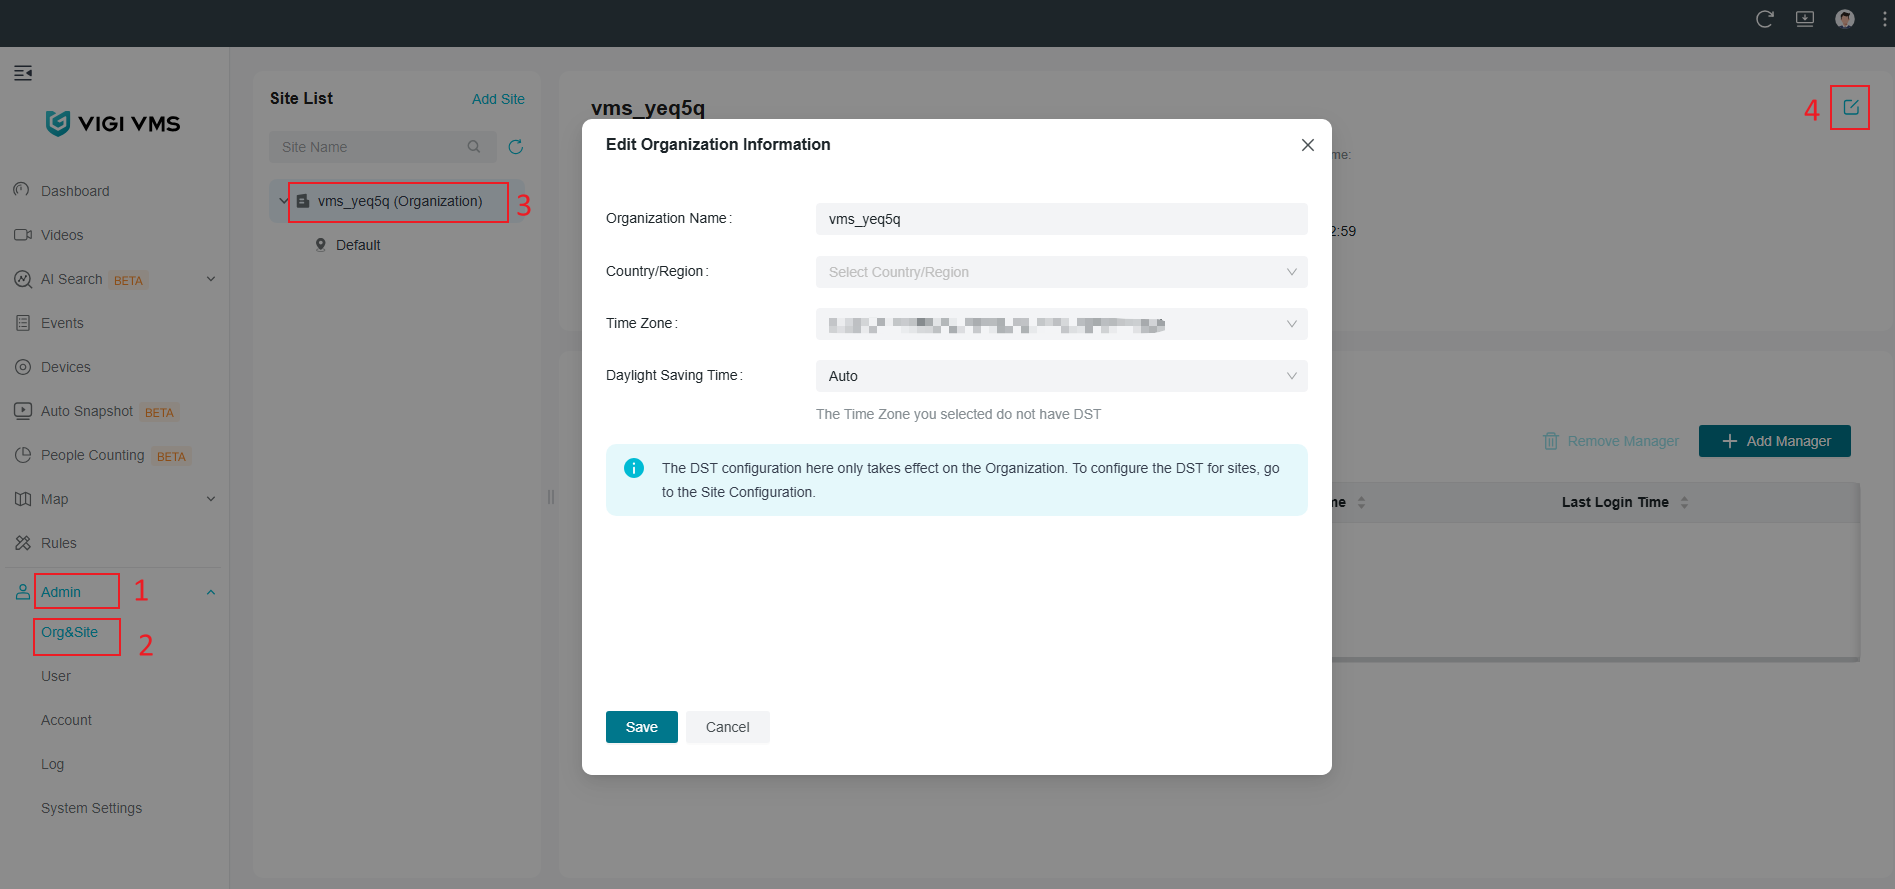
Task: Collapse Admin section chevron
Action: point(211,592)
